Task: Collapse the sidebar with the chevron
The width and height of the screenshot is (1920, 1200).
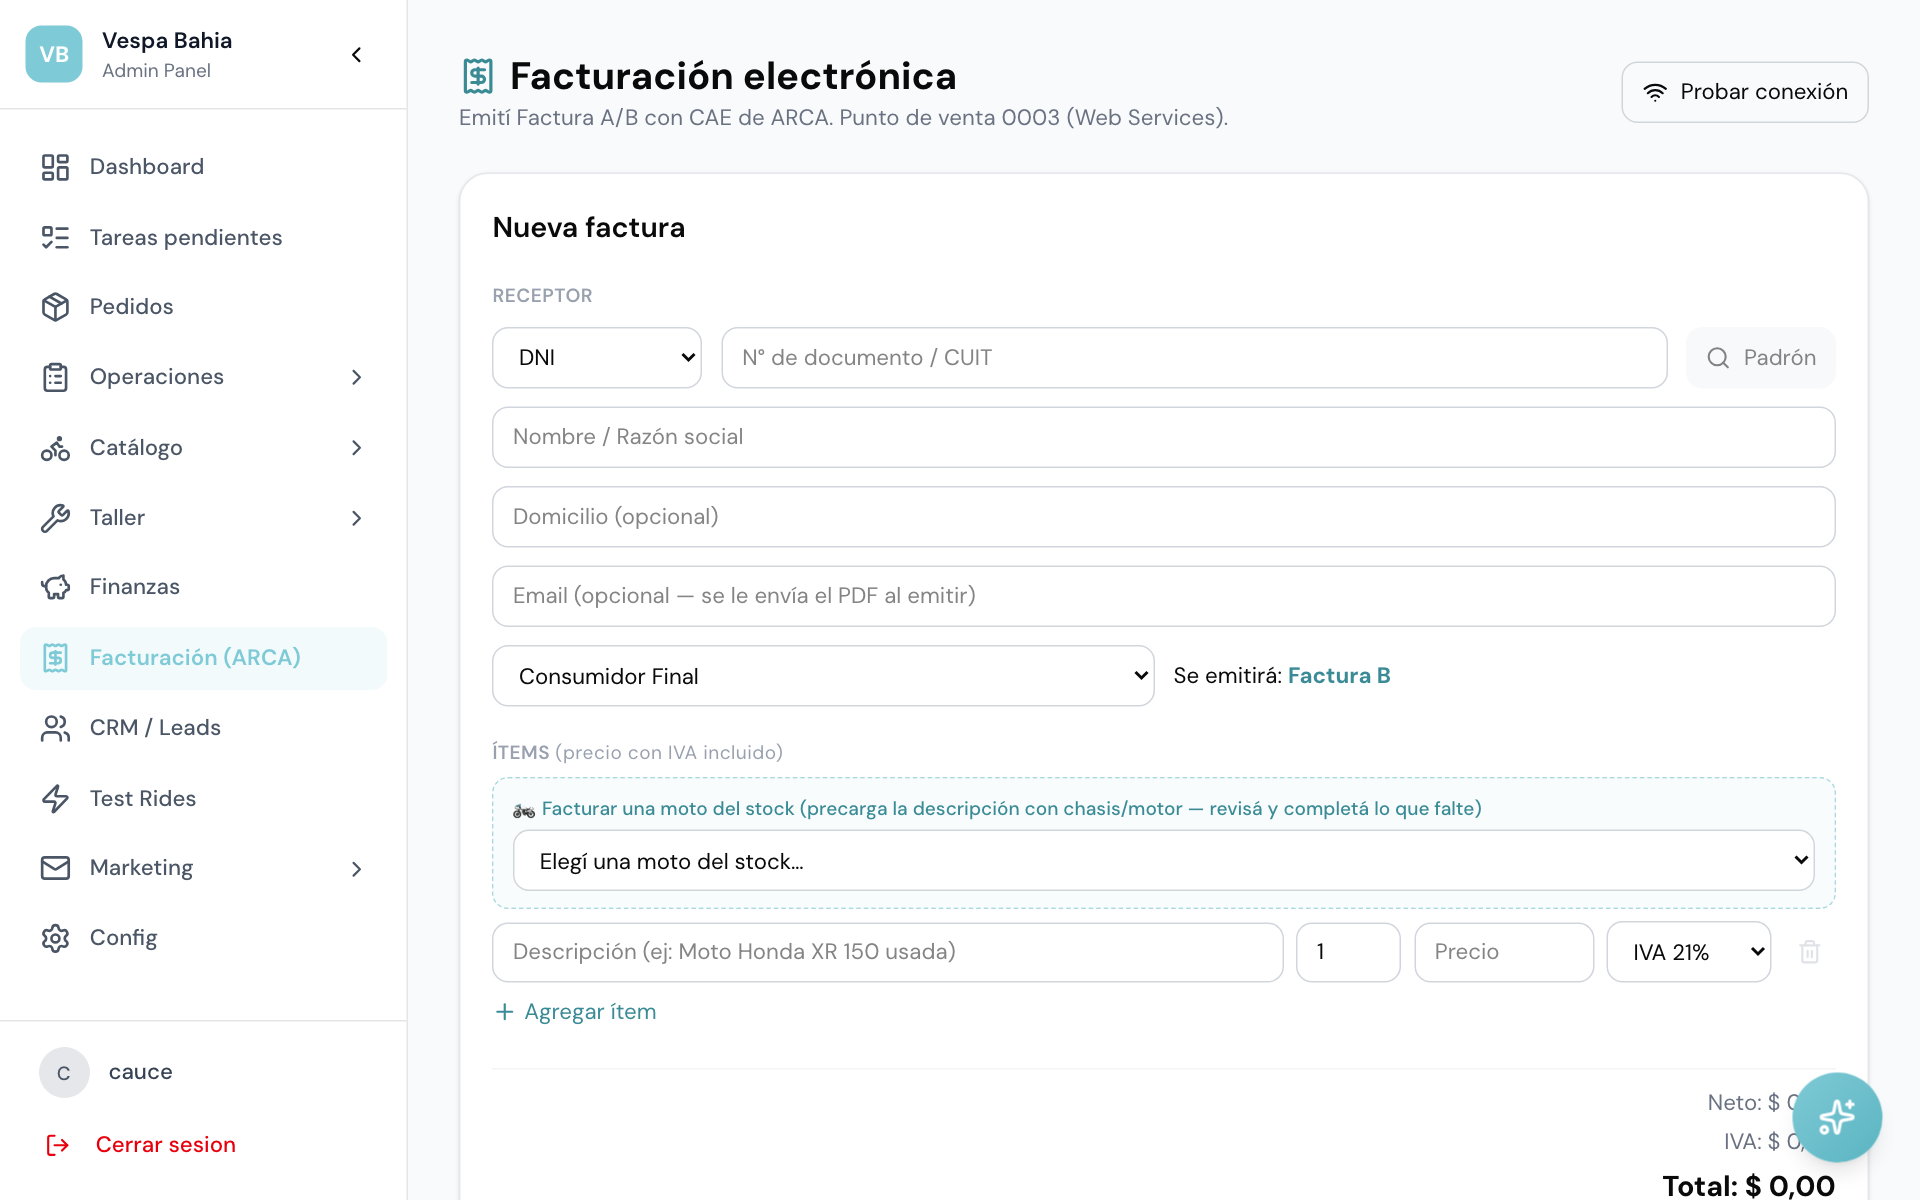Action: tap(357, 55)
